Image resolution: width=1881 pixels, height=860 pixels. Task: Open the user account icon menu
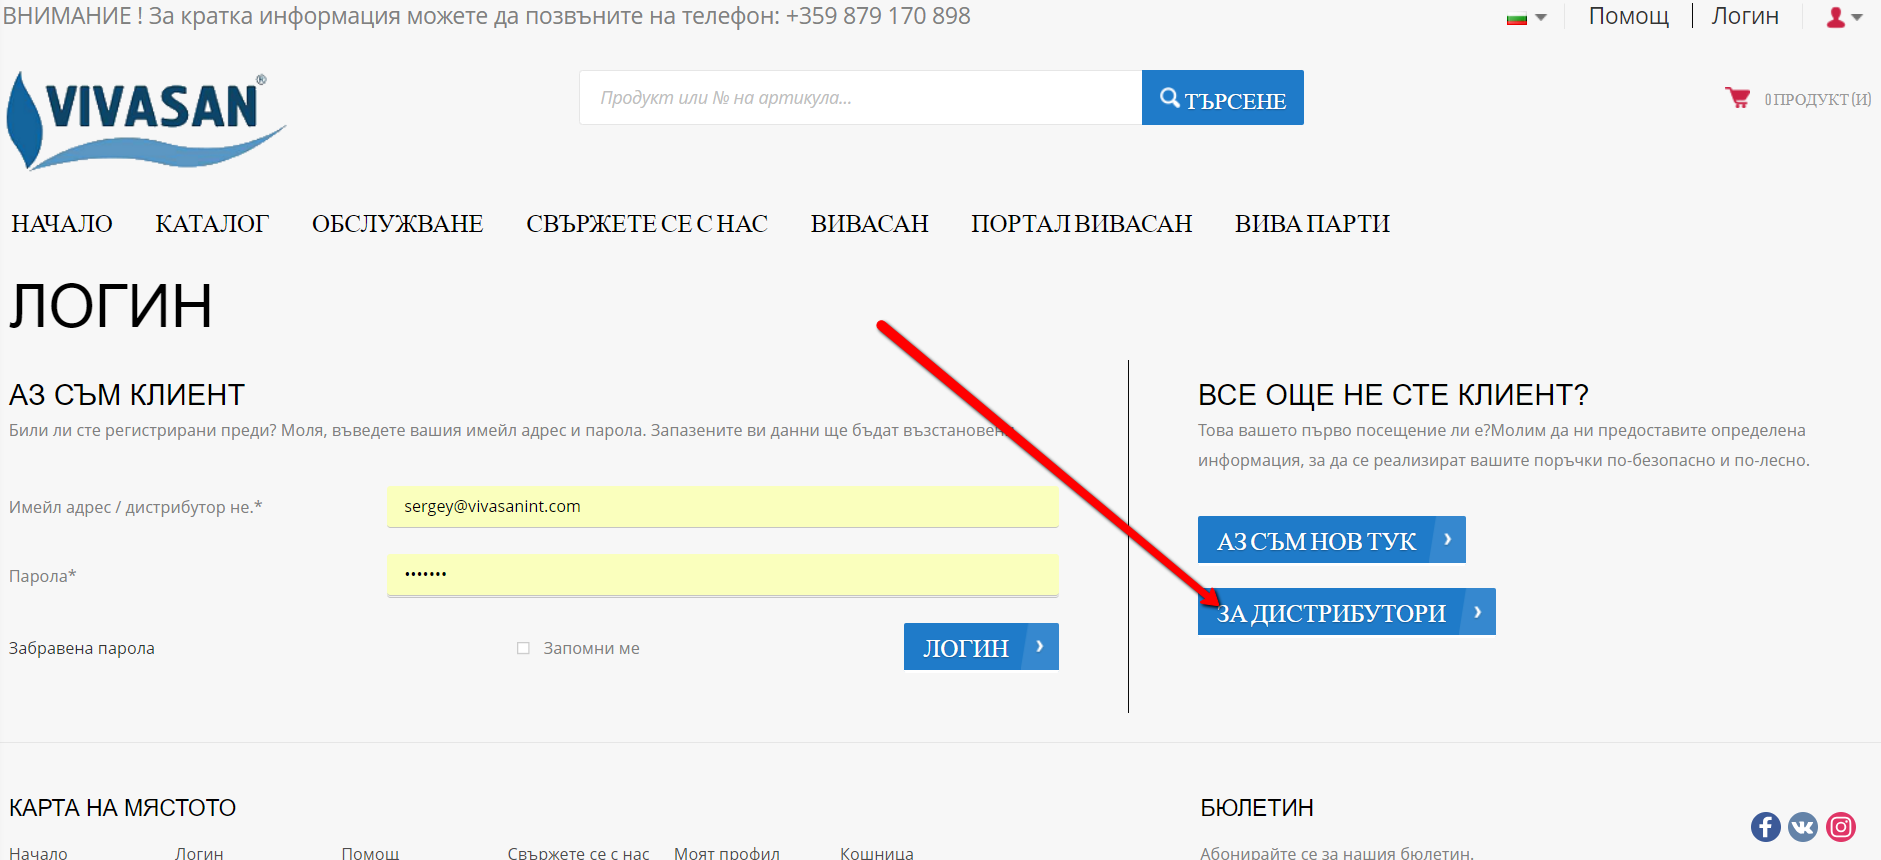point(1844,17)
